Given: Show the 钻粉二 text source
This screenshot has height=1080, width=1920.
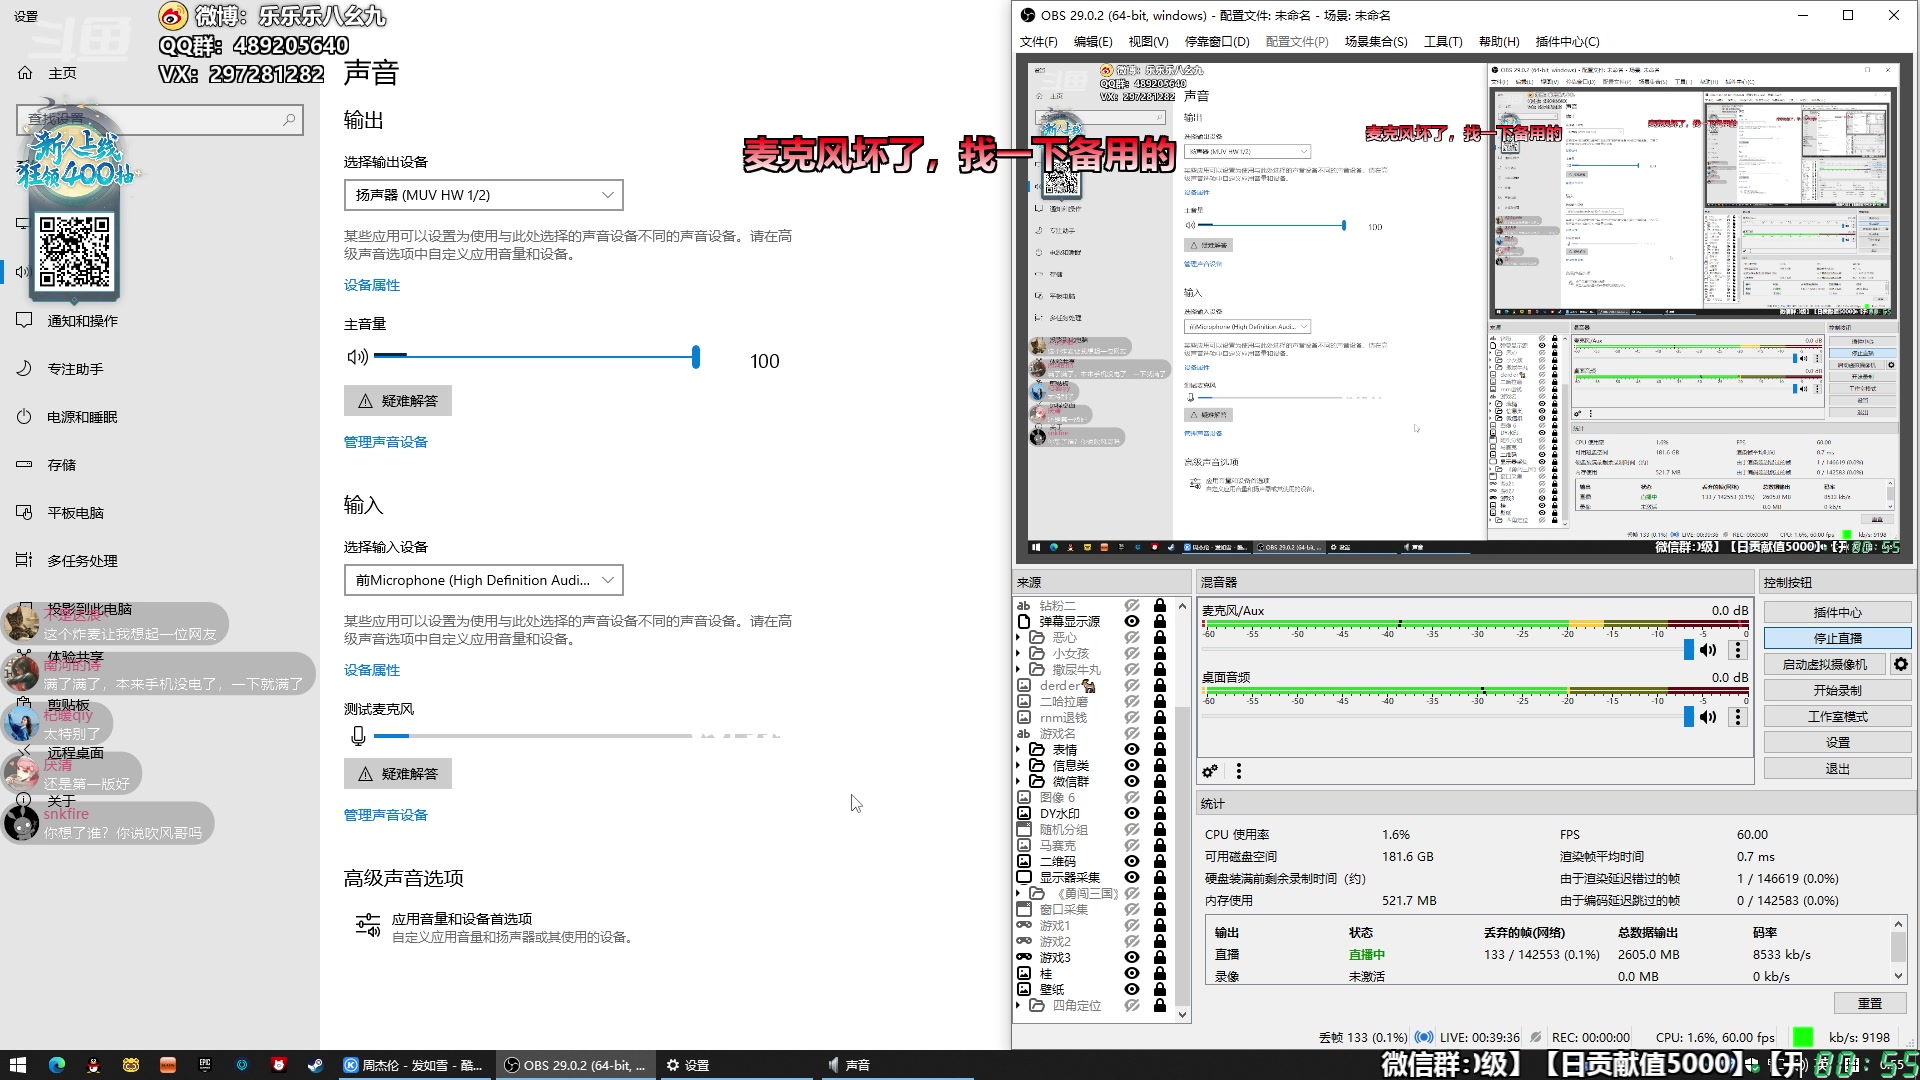Looking at the screenshot, I should (x=1132, y=605).
